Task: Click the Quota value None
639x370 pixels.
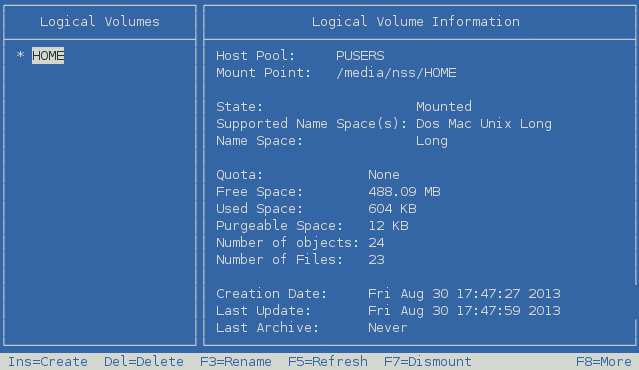Action: coord(384,175)
